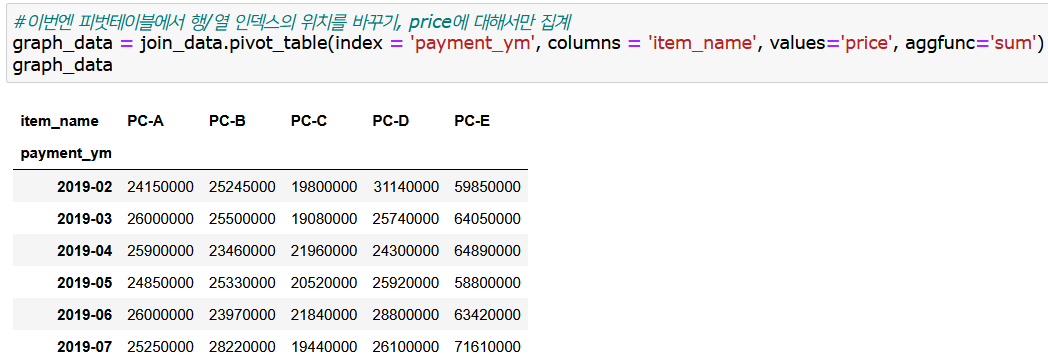Click the value 64890000 in PC-E

[487, 250]
